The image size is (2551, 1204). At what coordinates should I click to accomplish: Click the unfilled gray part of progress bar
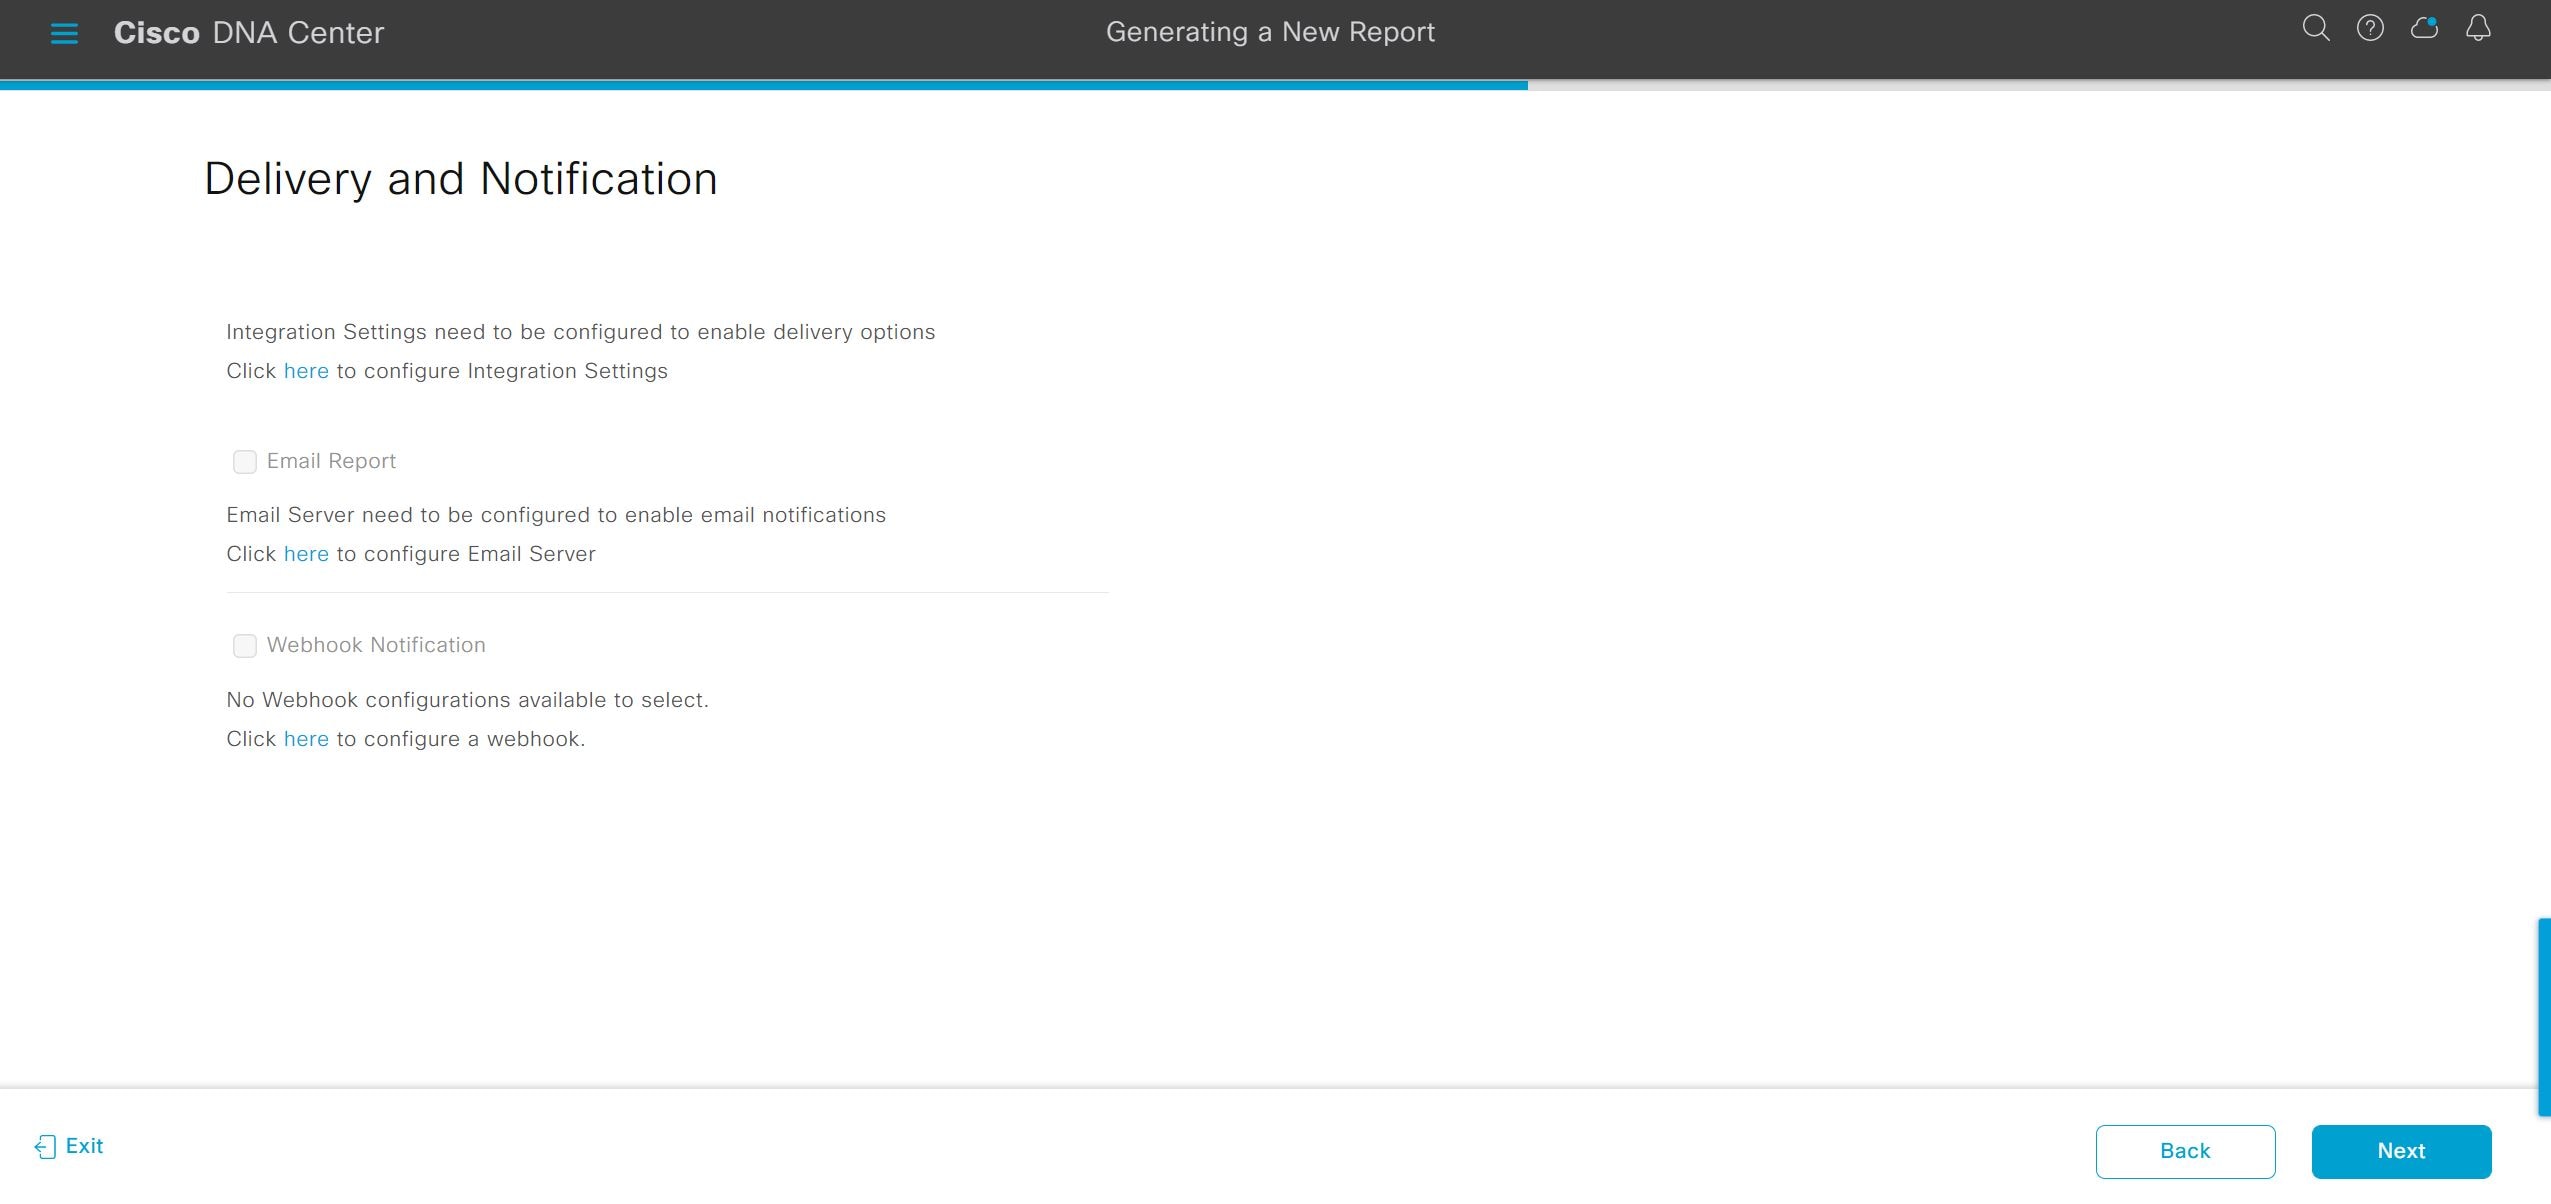[x=2040, y=85]
